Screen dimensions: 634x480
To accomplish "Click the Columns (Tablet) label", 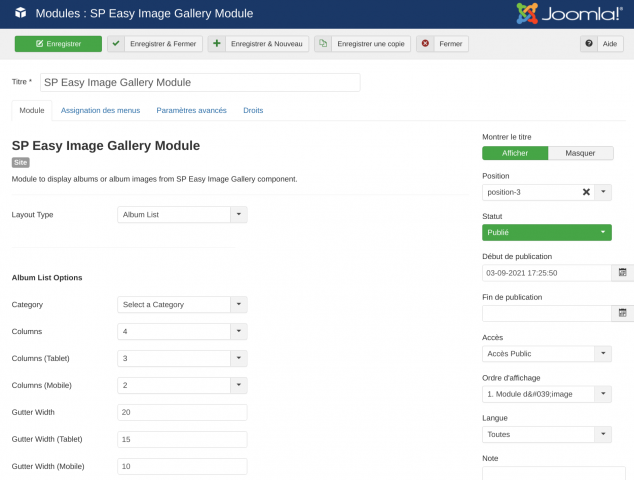I will 40,358.
